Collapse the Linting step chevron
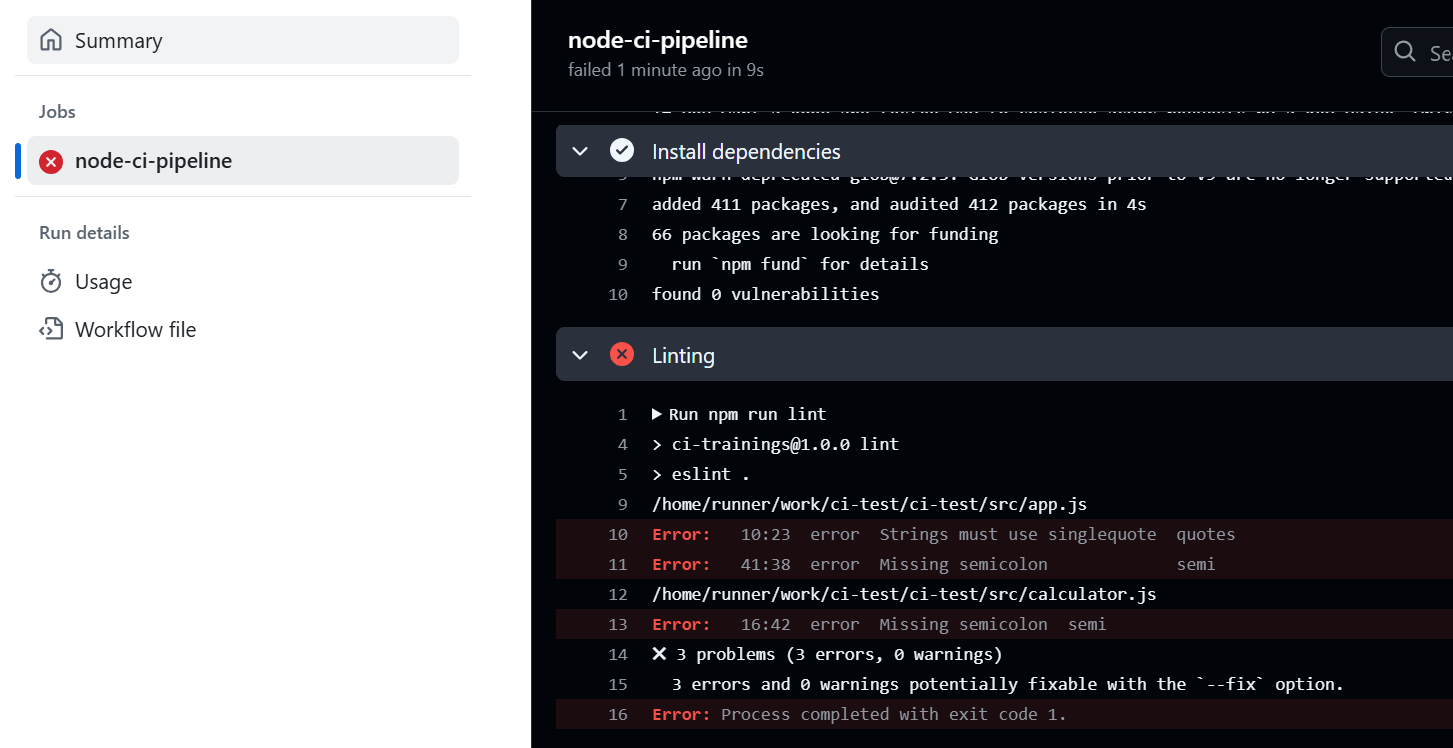The image size is (1453, 748). click(x=580, y=355)
